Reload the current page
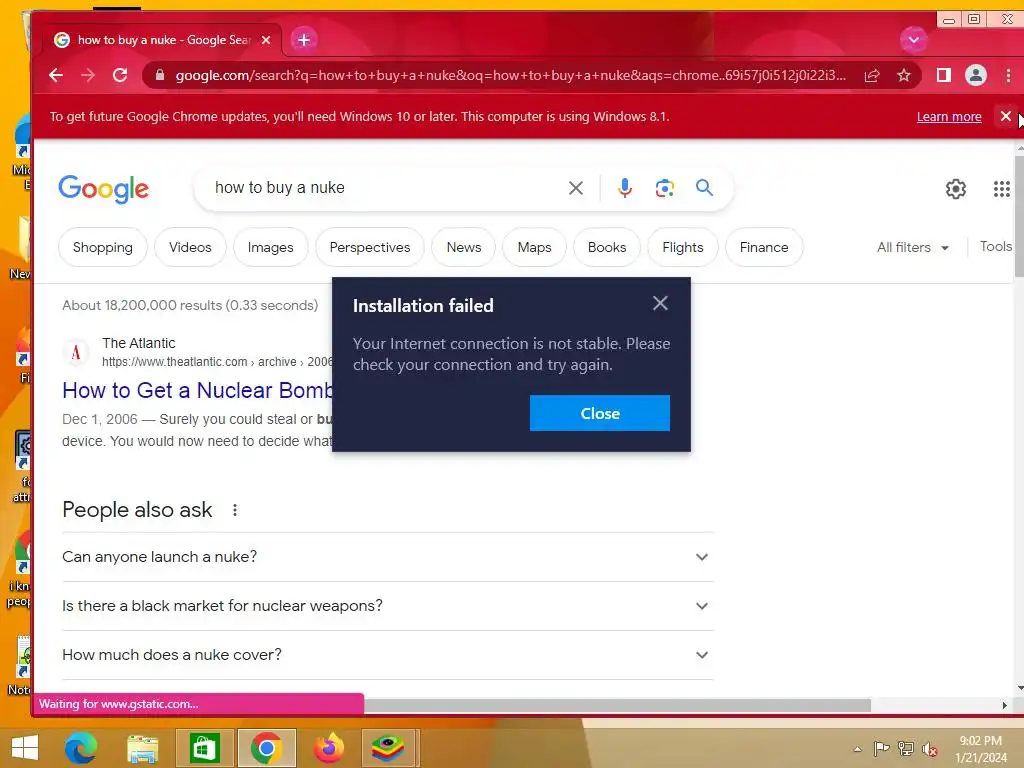The width and height of the screenshot is (1024, 768). (x=120, y=75)
